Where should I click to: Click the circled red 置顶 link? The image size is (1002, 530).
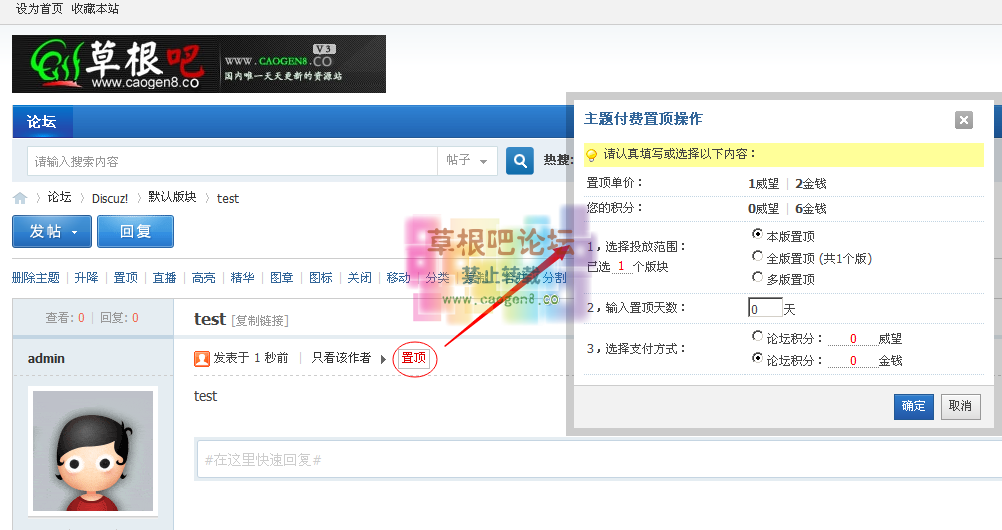[413, 358]
